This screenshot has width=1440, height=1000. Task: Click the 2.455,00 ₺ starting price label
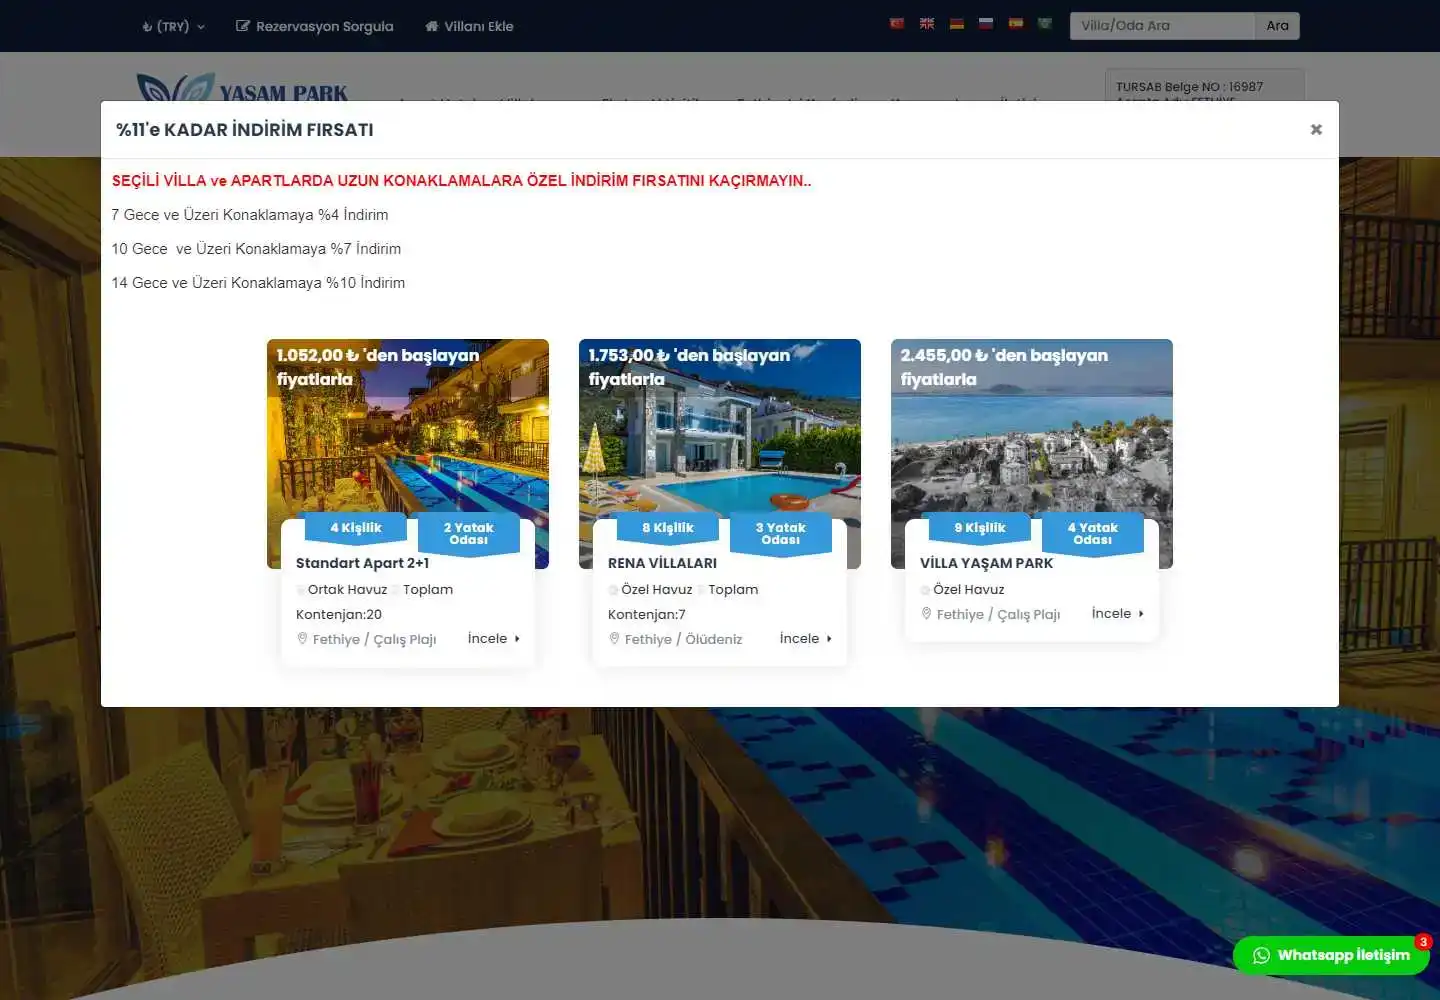click(1004, 367)
